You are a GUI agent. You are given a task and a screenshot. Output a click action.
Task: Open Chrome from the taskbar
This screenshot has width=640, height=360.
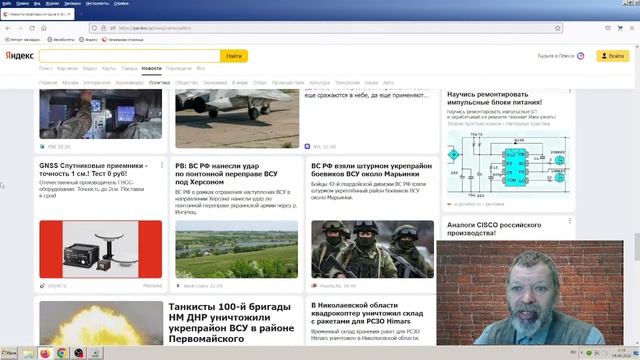pos(62,353)
